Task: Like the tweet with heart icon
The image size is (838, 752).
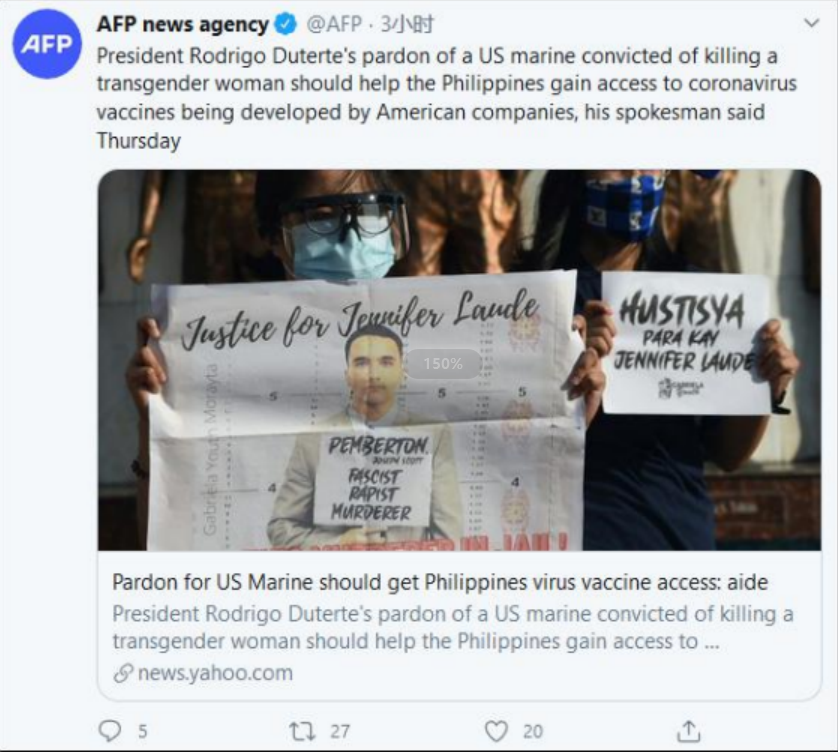Action: coord(495,731)
